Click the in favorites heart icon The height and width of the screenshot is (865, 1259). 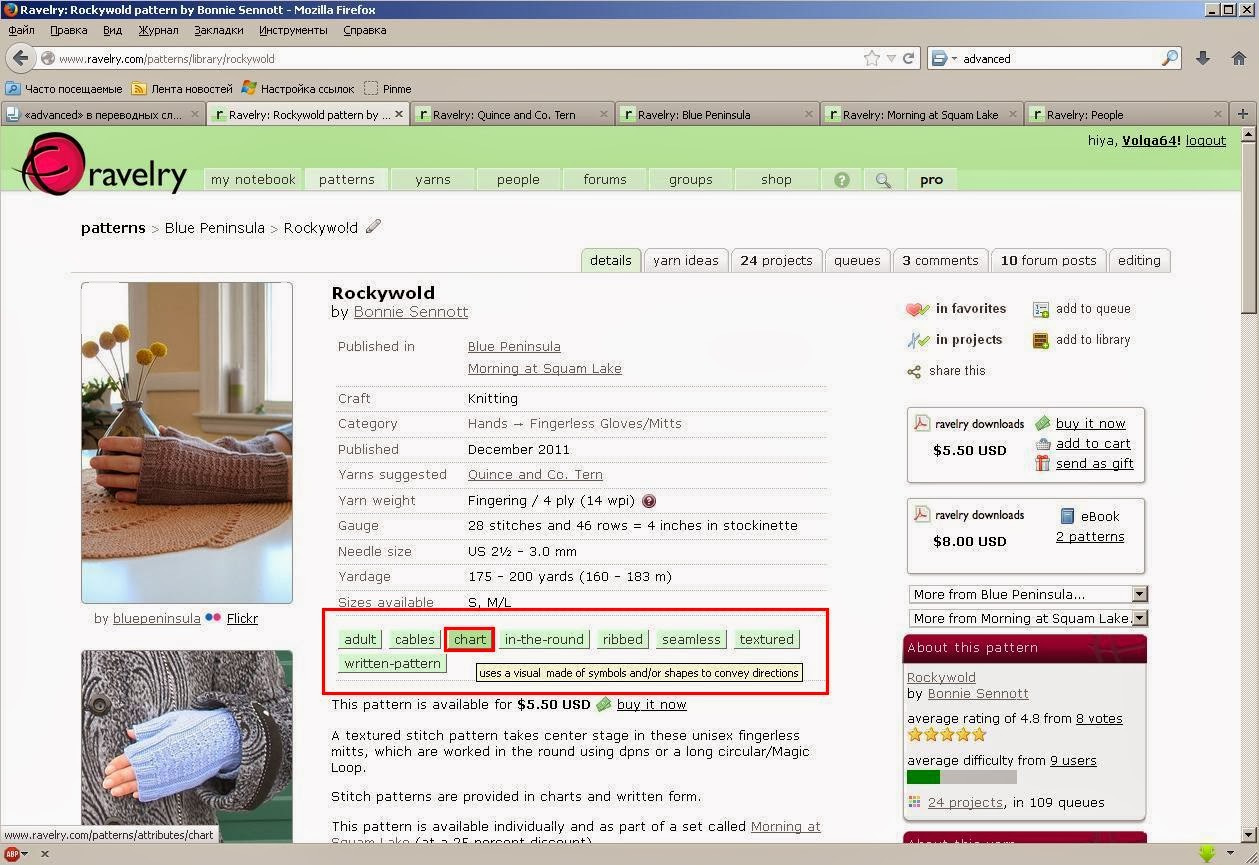click(917, 309)
